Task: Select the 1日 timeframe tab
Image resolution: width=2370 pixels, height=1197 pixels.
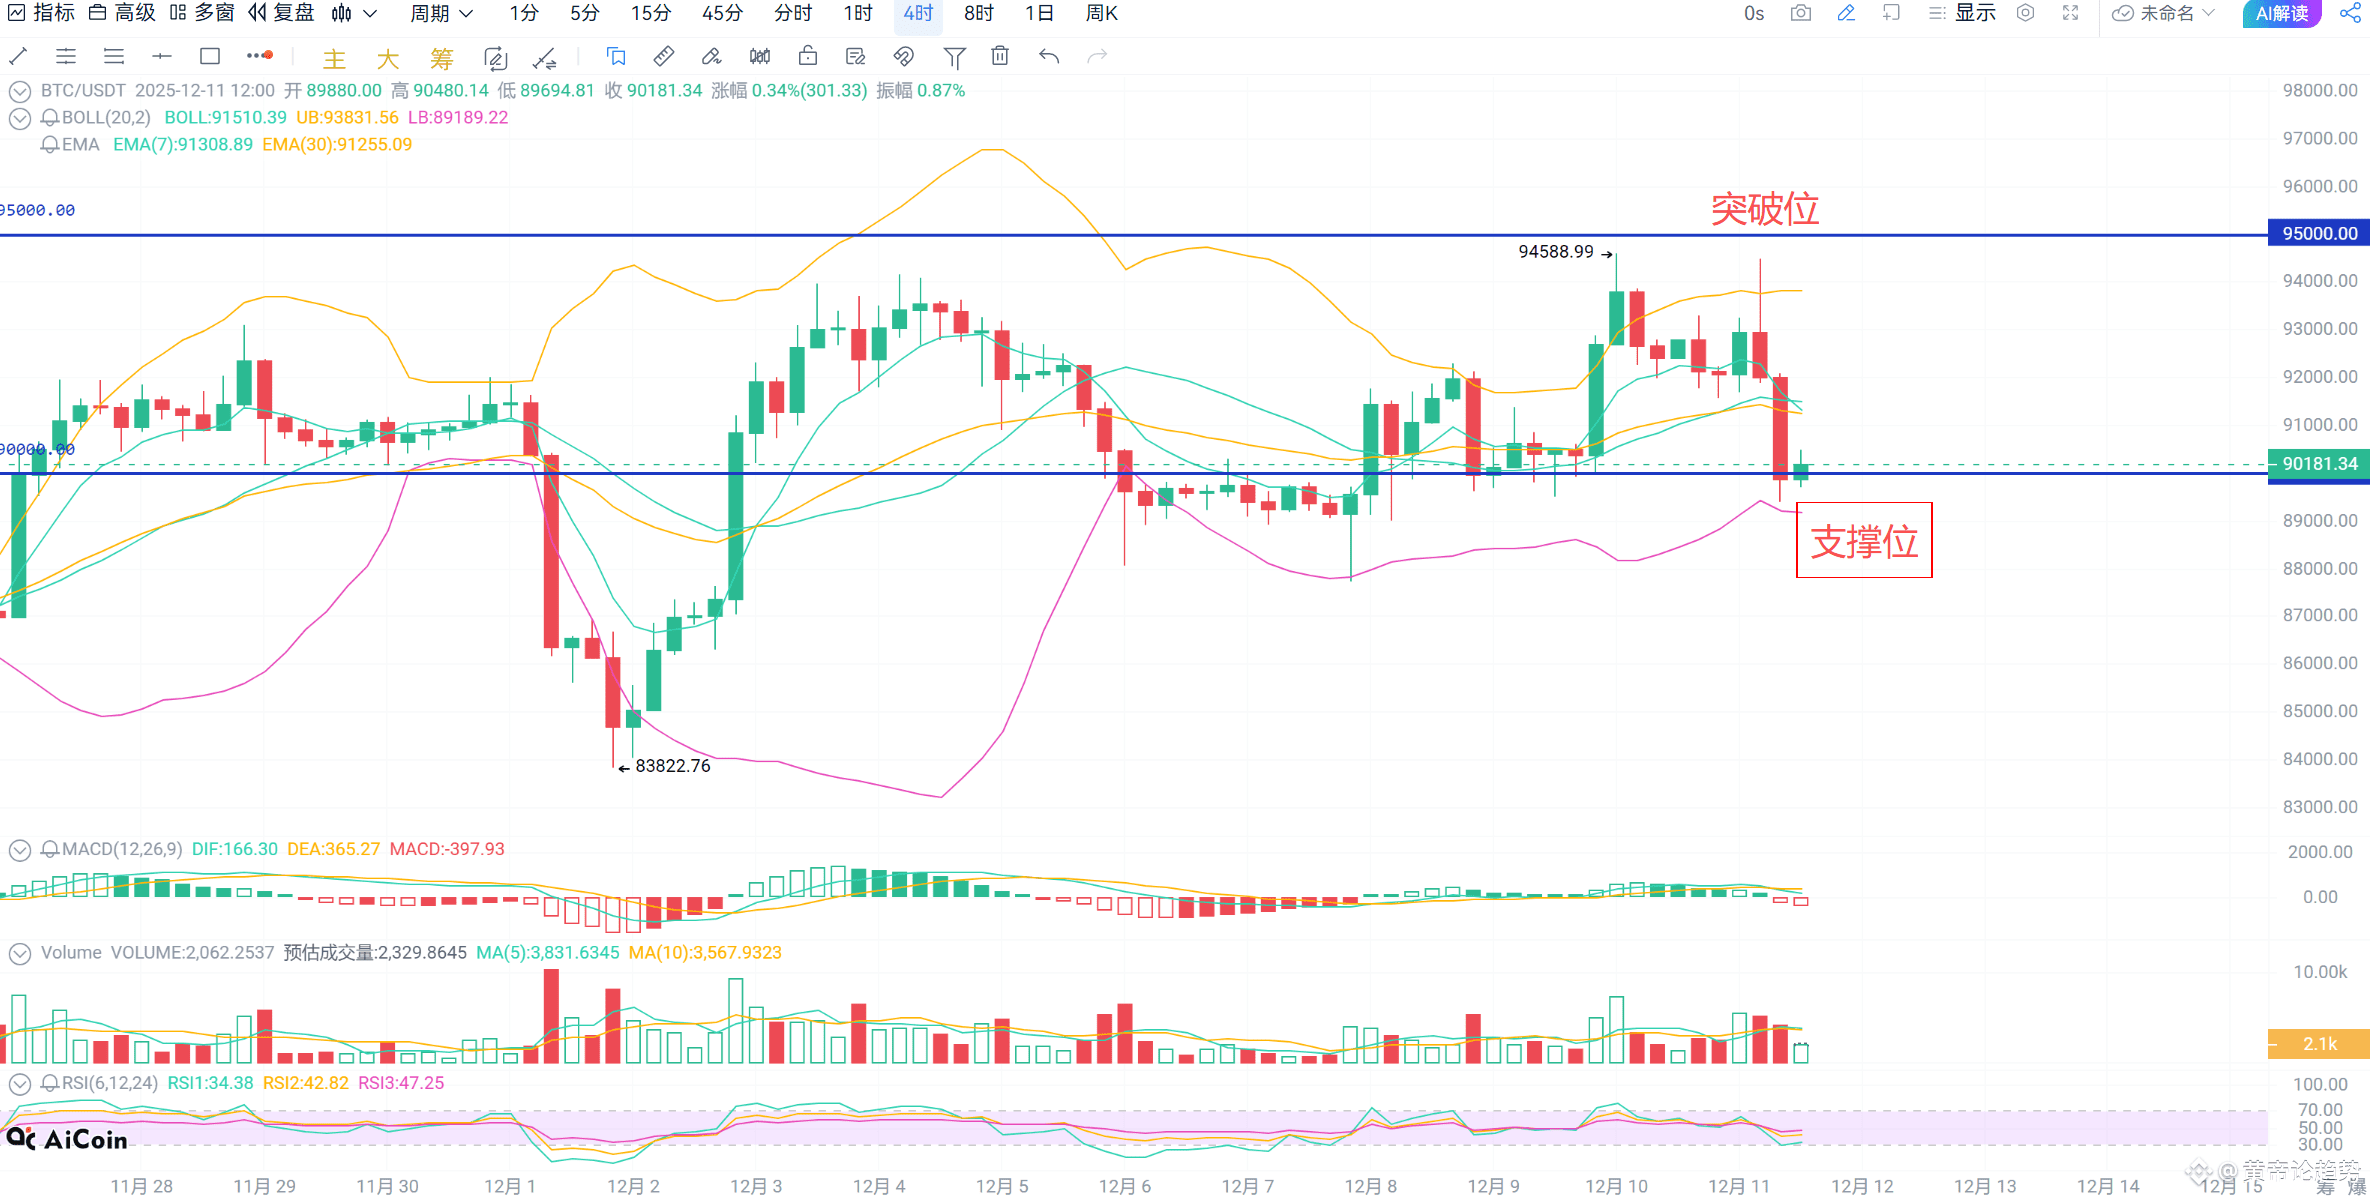Action: pos(1039,13)
